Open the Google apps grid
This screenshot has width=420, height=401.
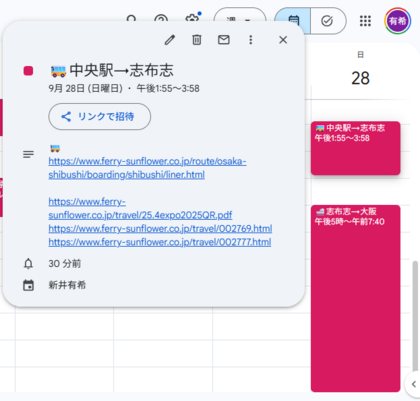(365, 21)
